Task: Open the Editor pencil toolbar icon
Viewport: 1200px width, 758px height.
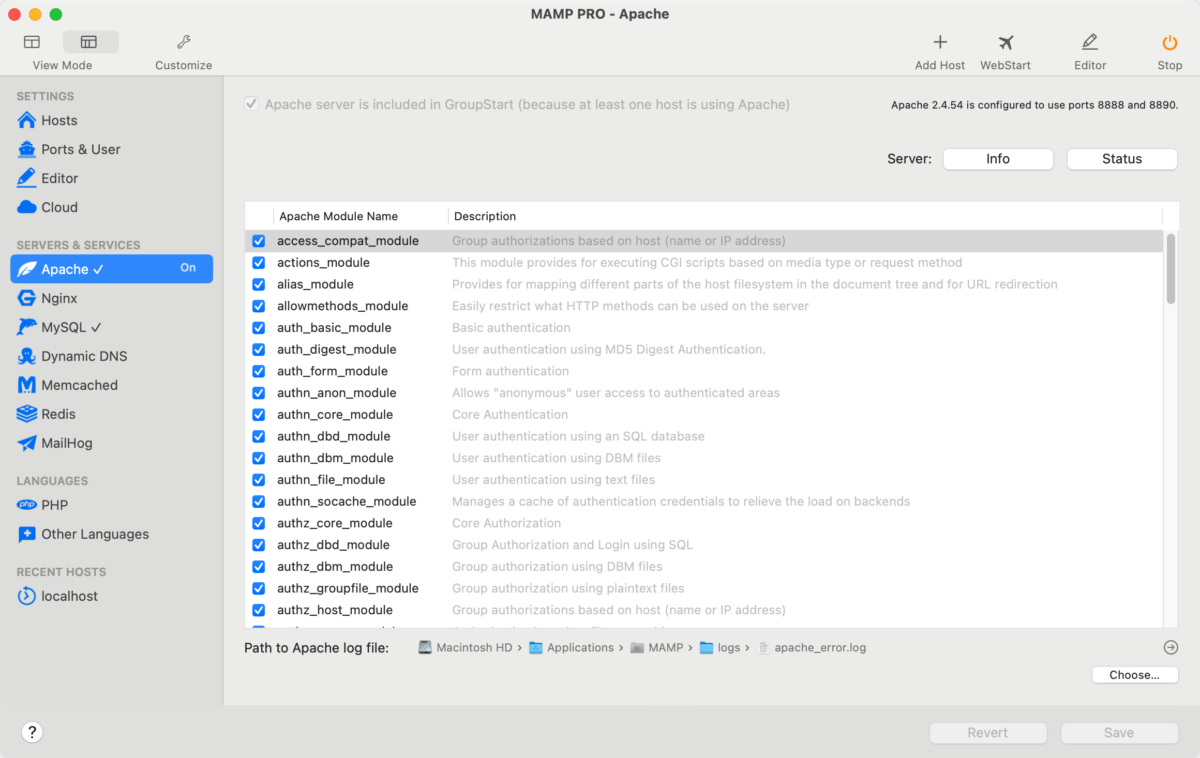Action: (1090, 42)
